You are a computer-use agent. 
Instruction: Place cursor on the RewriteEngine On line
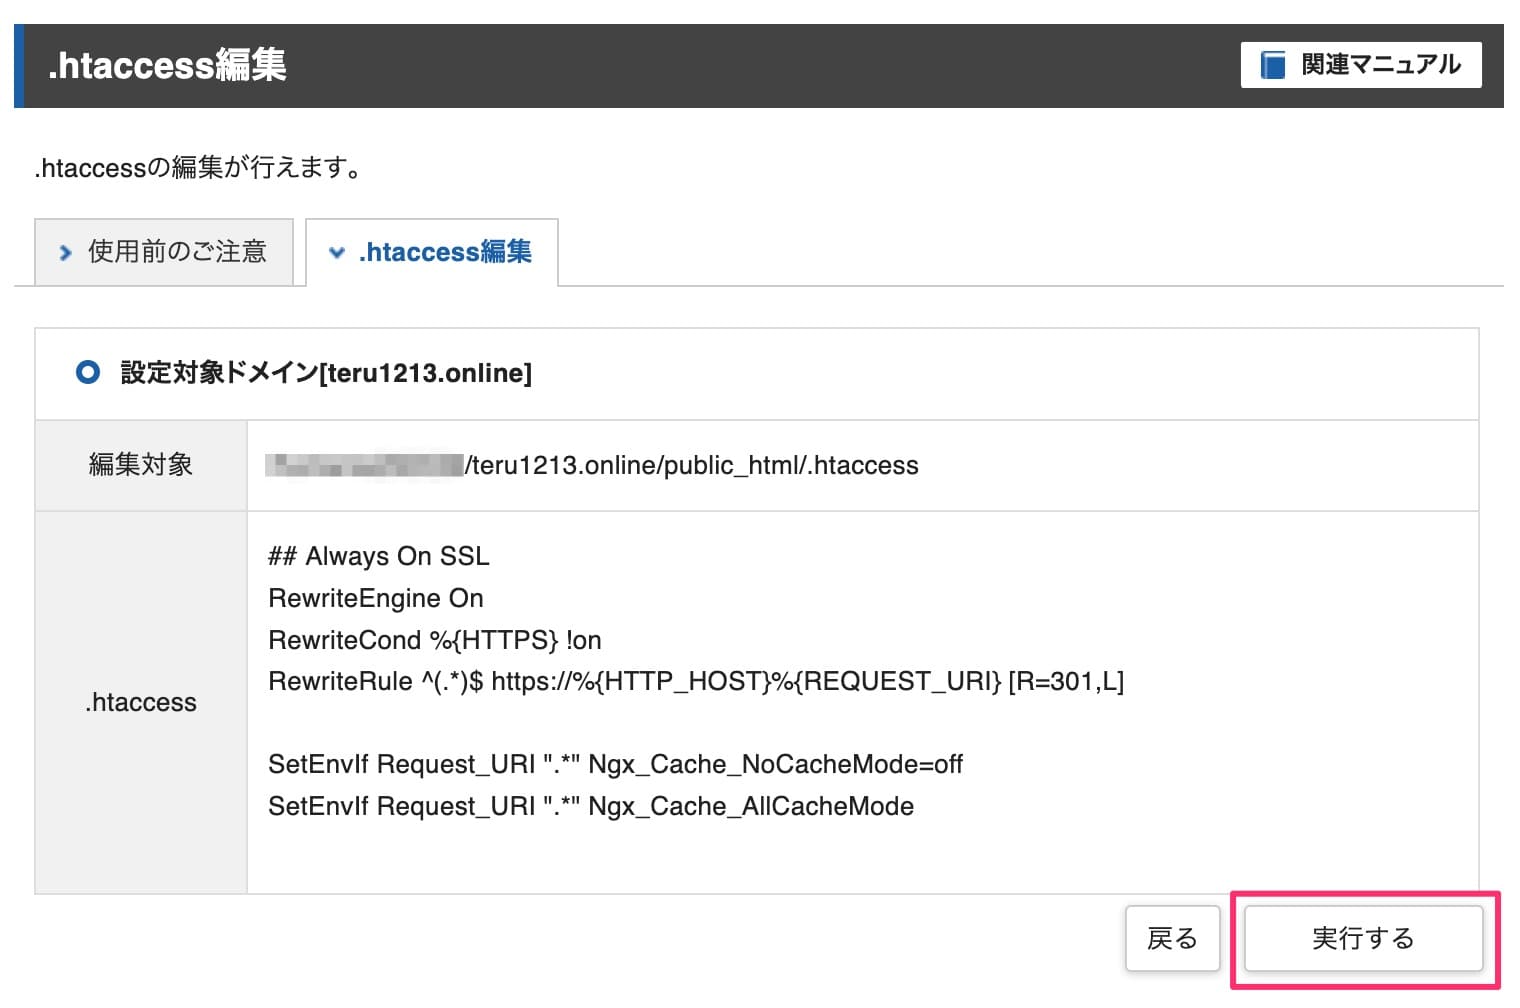coord(375,597)
